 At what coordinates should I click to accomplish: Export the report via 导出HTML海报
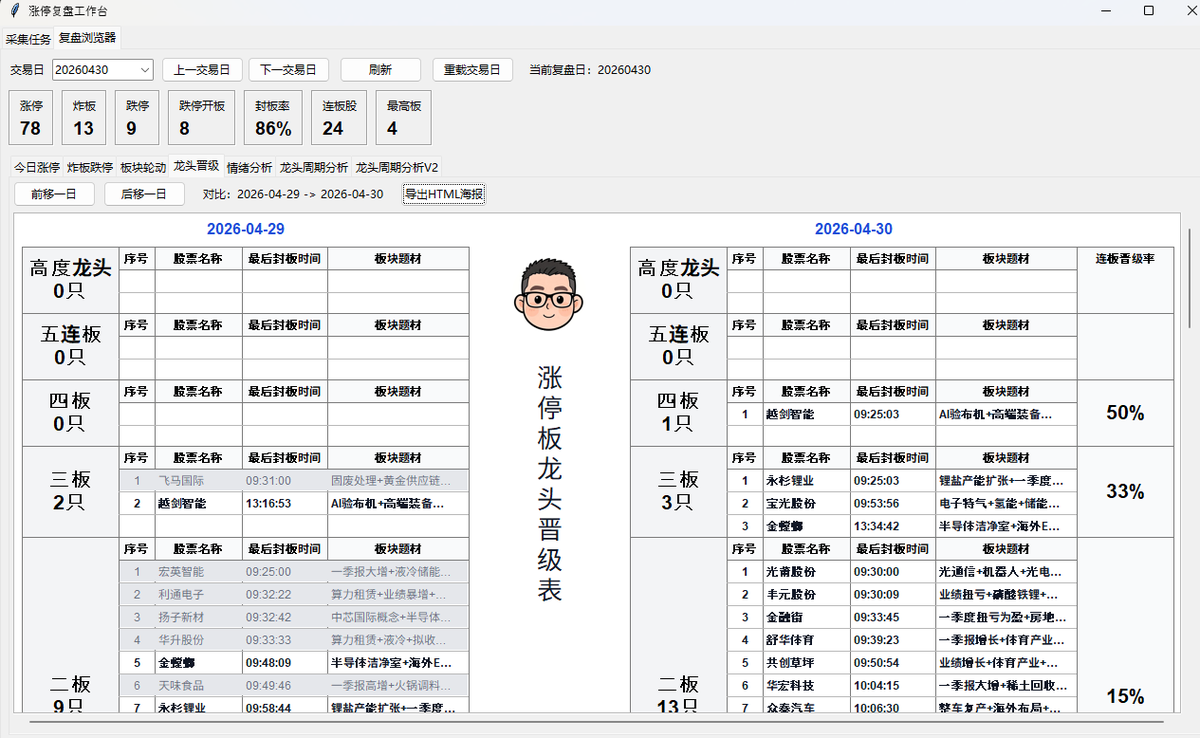coord(444,194)
